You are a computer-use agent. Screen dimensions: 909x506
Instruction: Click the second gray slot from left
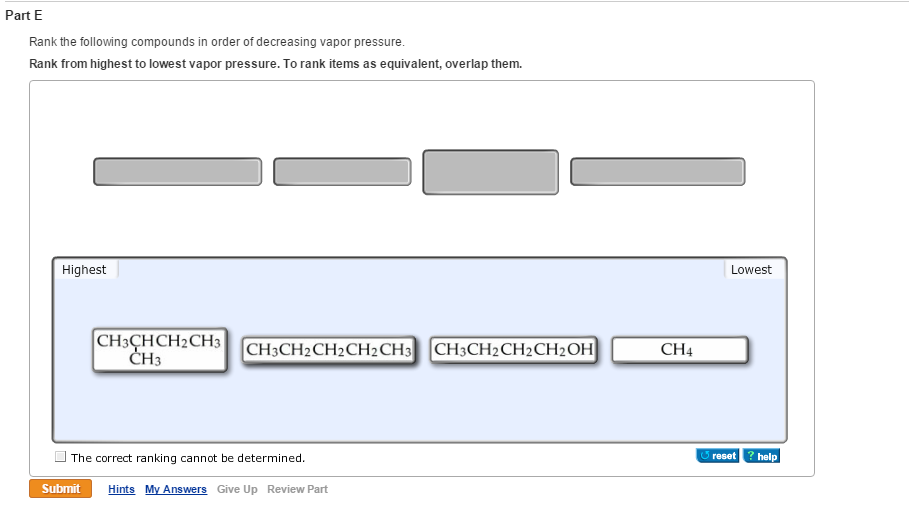(x=342, y=172)
